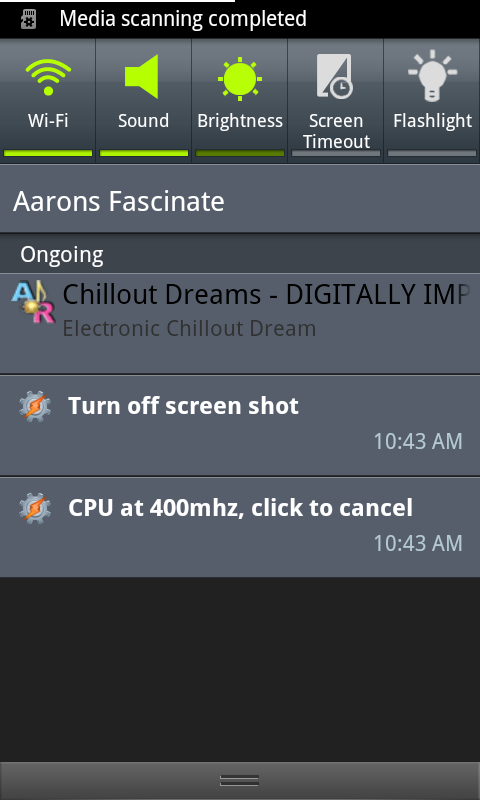This screenshot has width=480, height=800.
Task: Tap the green Wi-Fi signal icon
Action: [48, 77]
